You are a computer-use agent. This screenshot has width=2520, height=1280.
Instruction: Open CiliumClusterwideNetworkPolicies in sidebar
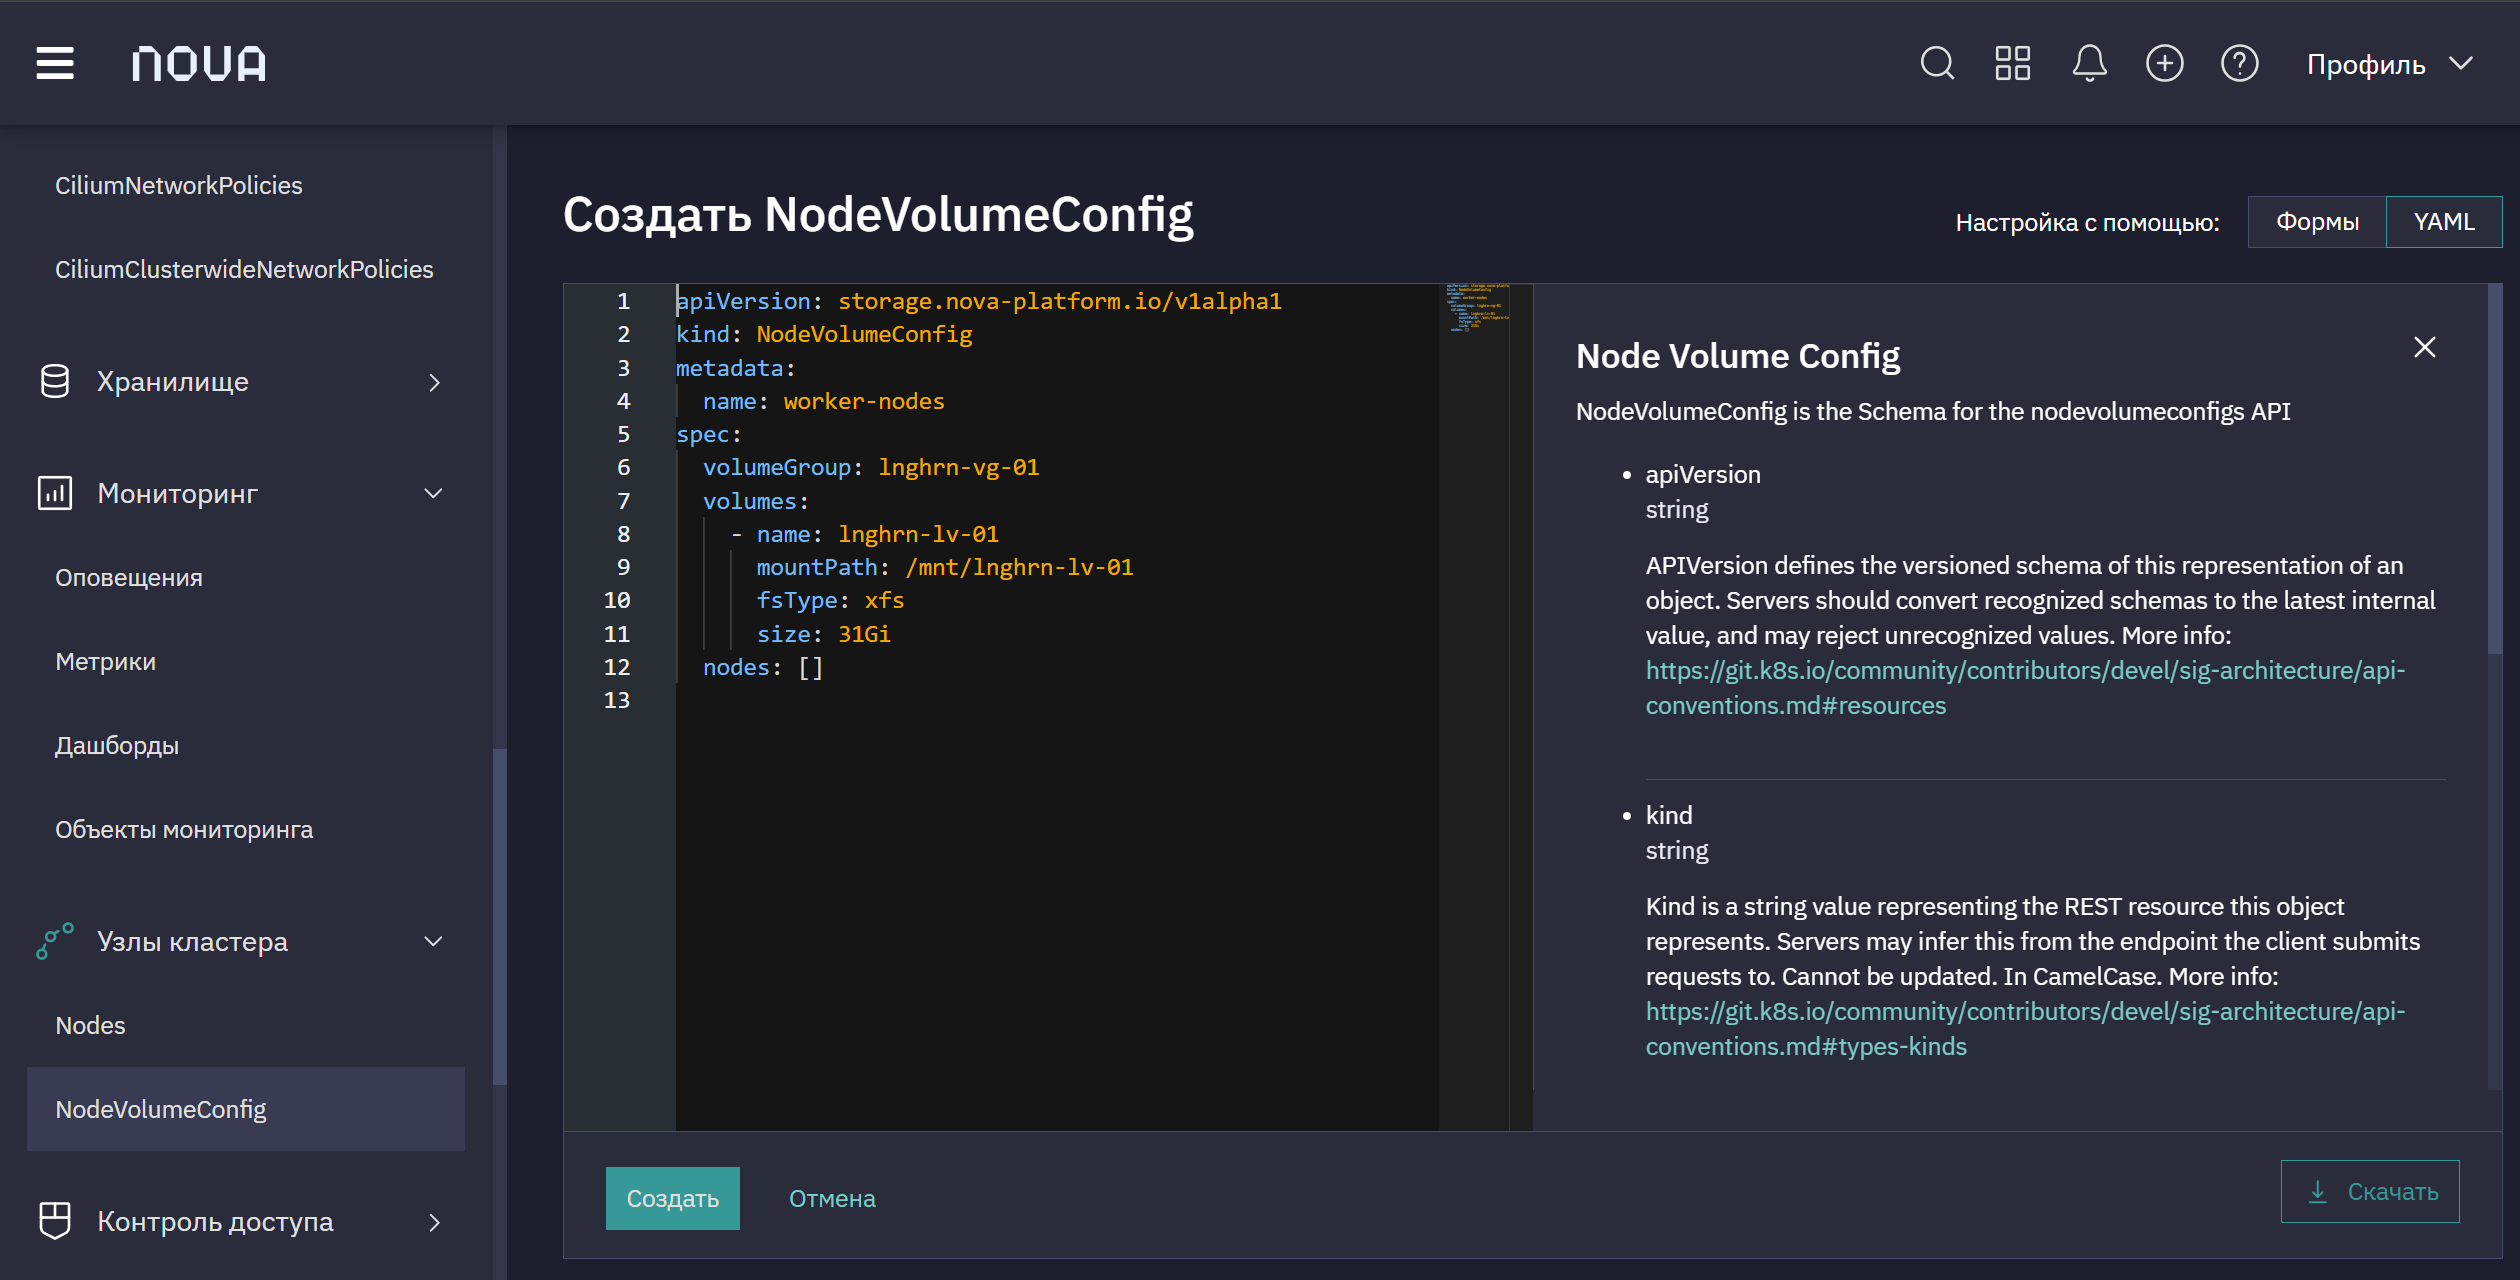pyautogui.click(x=244, y=269)
